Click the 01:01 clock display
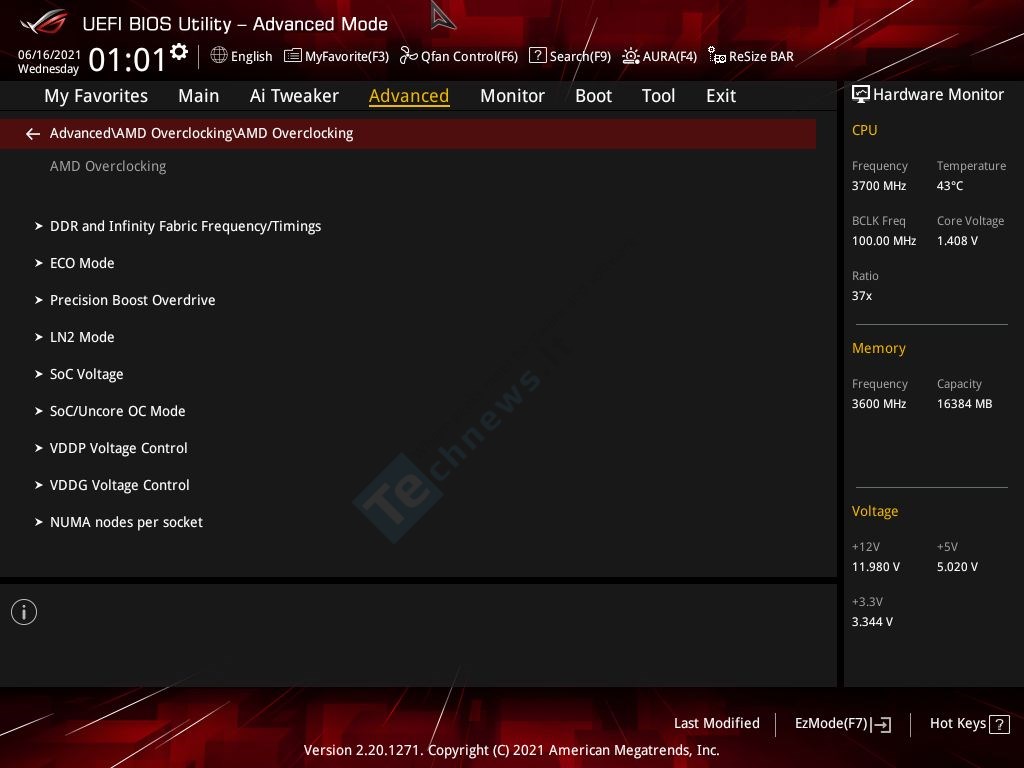This screenshot has height=768, width=1024. pyautogui.click(x=127, y=60)
